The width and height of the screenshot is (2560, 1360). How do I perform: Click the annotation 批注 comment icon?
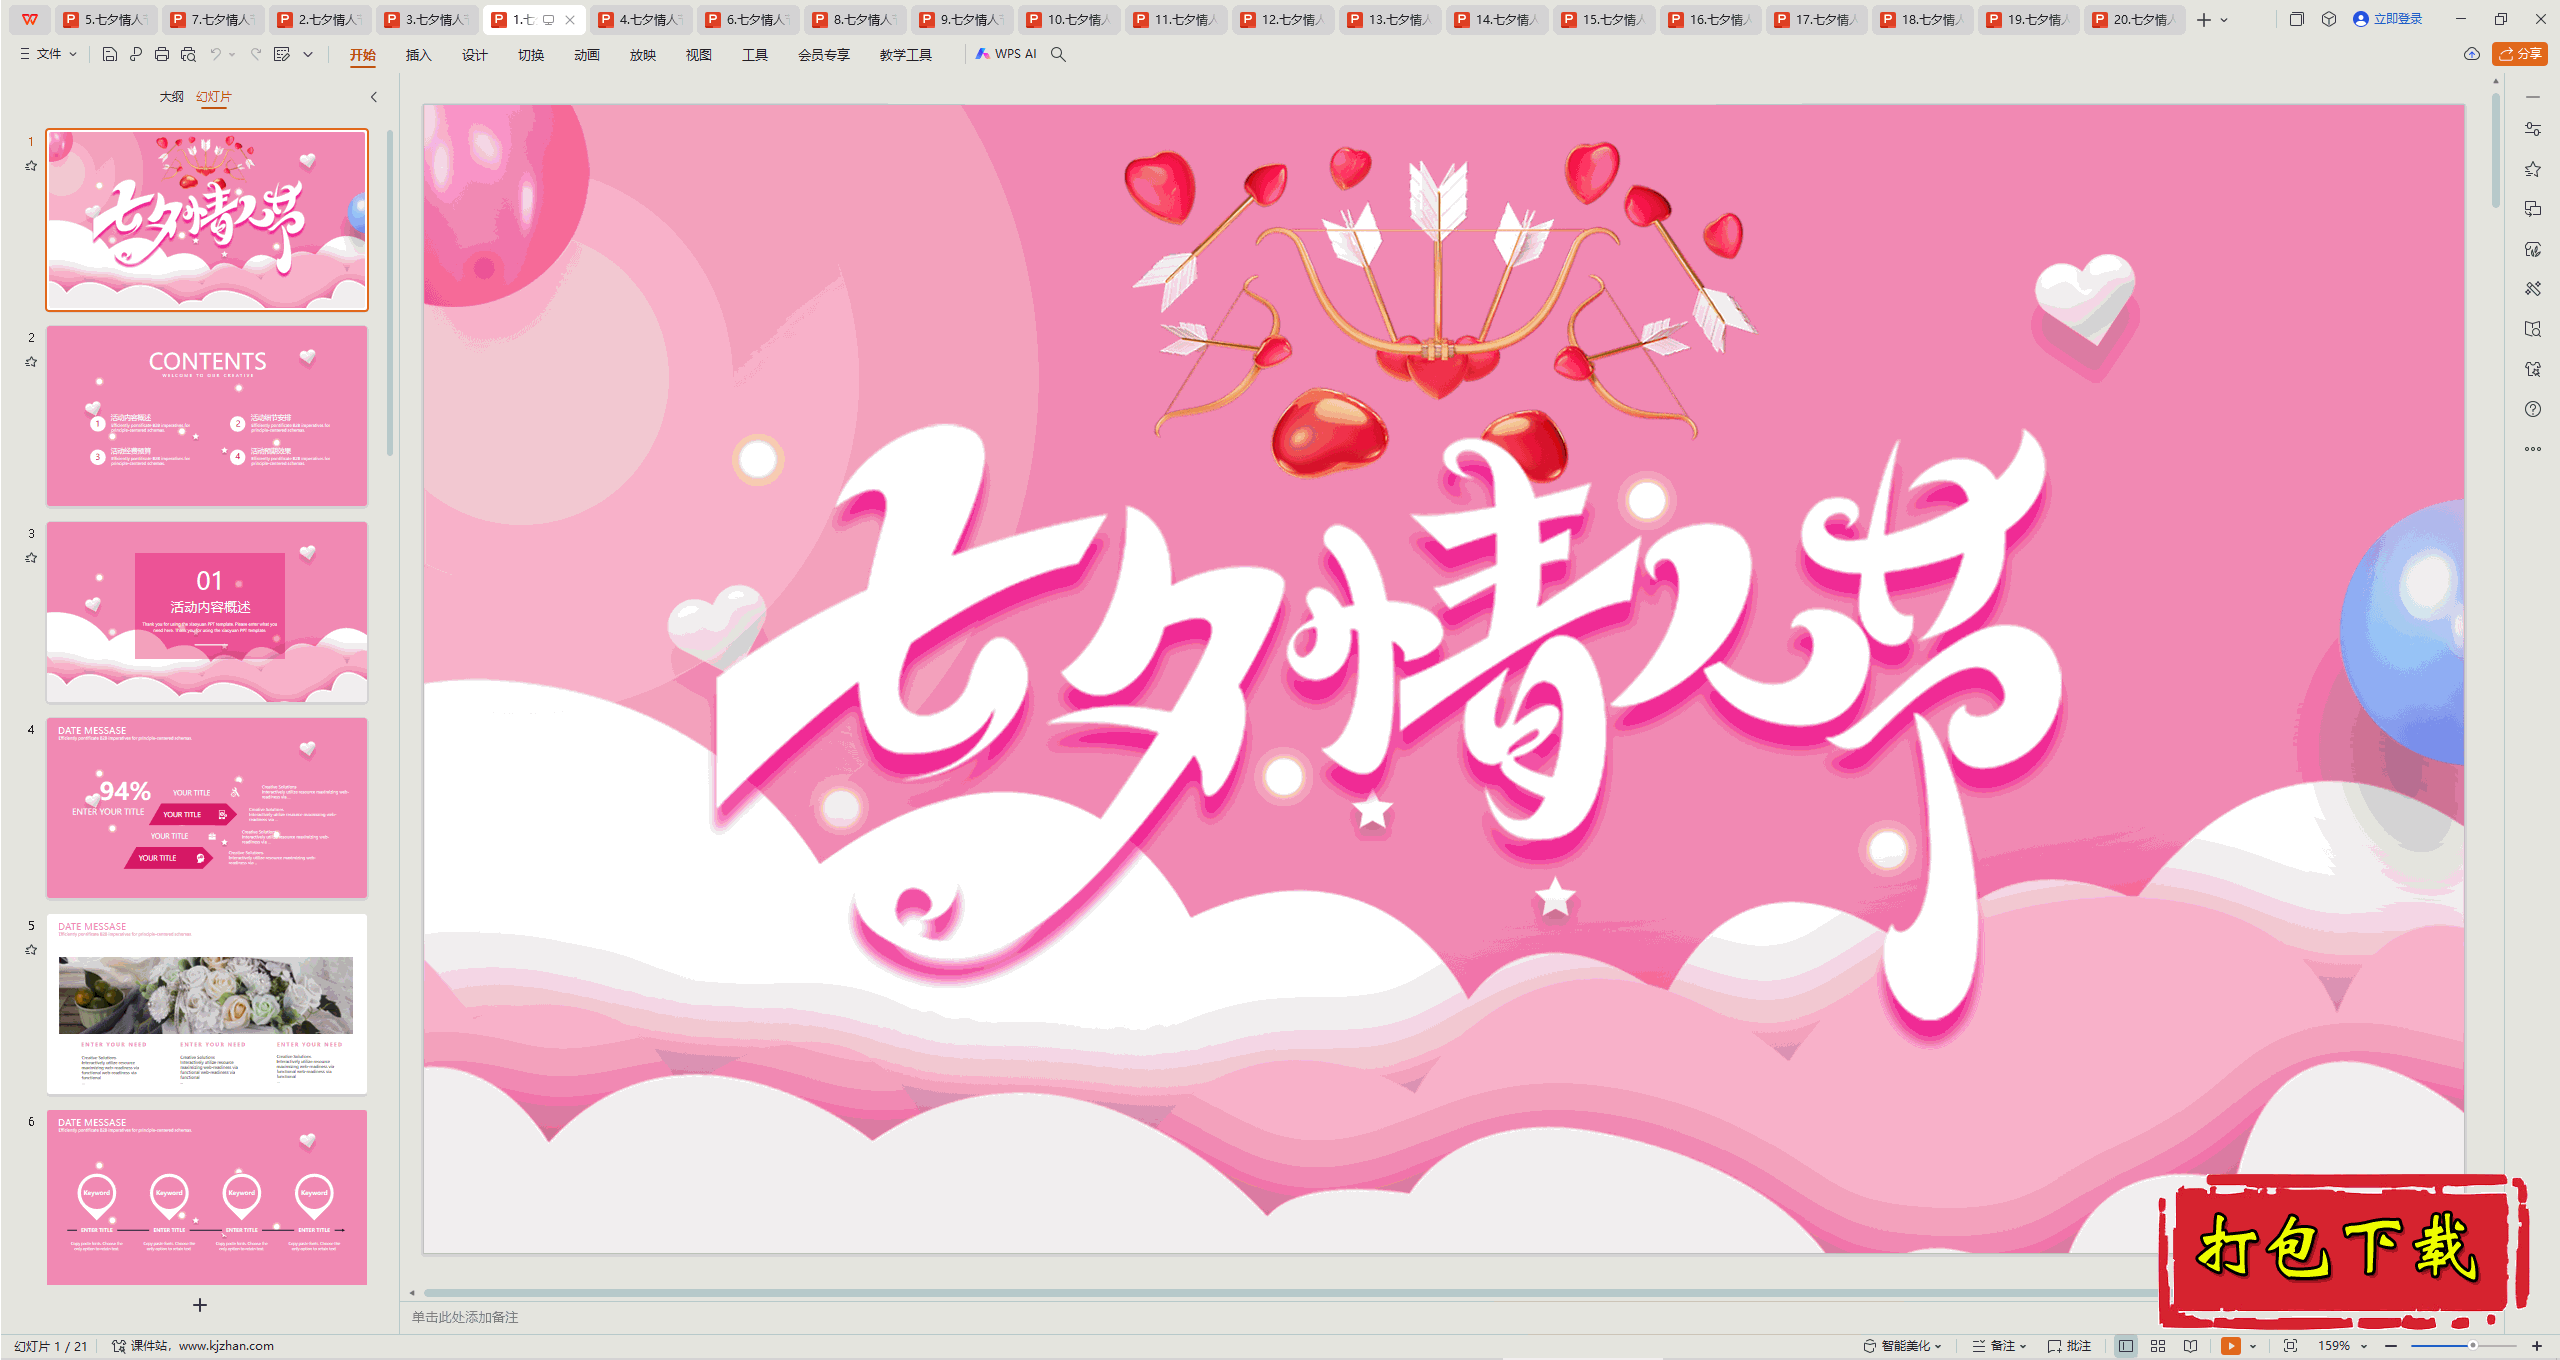click(2070, 1346)
